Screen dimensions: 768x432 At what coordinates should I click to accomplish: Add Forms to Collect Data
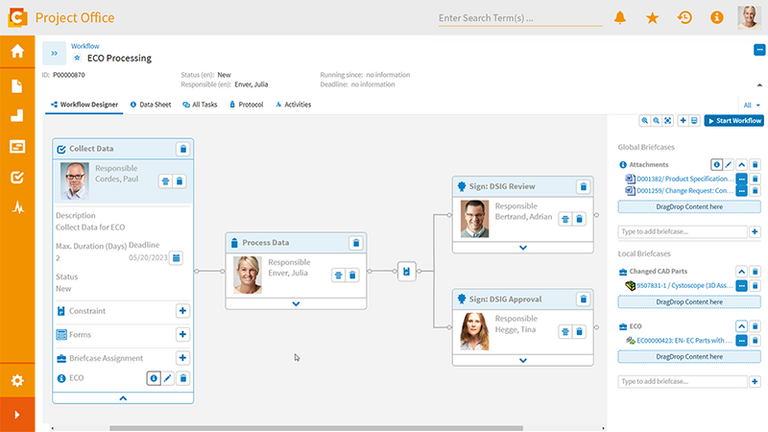183,334
